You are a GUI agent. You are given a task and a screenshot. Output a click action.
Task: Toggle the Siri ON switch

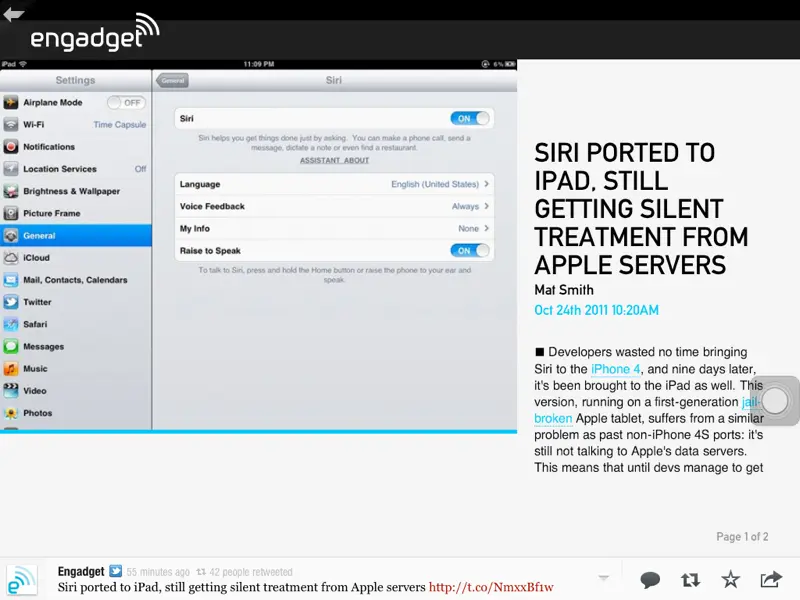coord(470,118)
